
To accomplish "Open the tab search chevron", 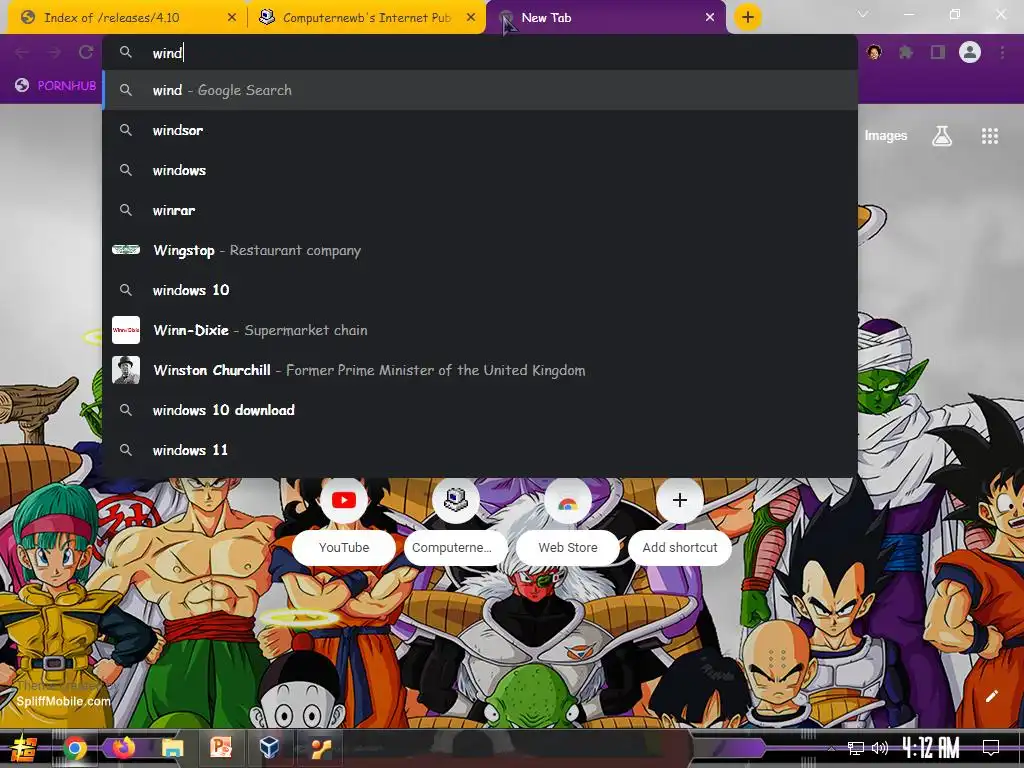I will (x=863, y=14).
